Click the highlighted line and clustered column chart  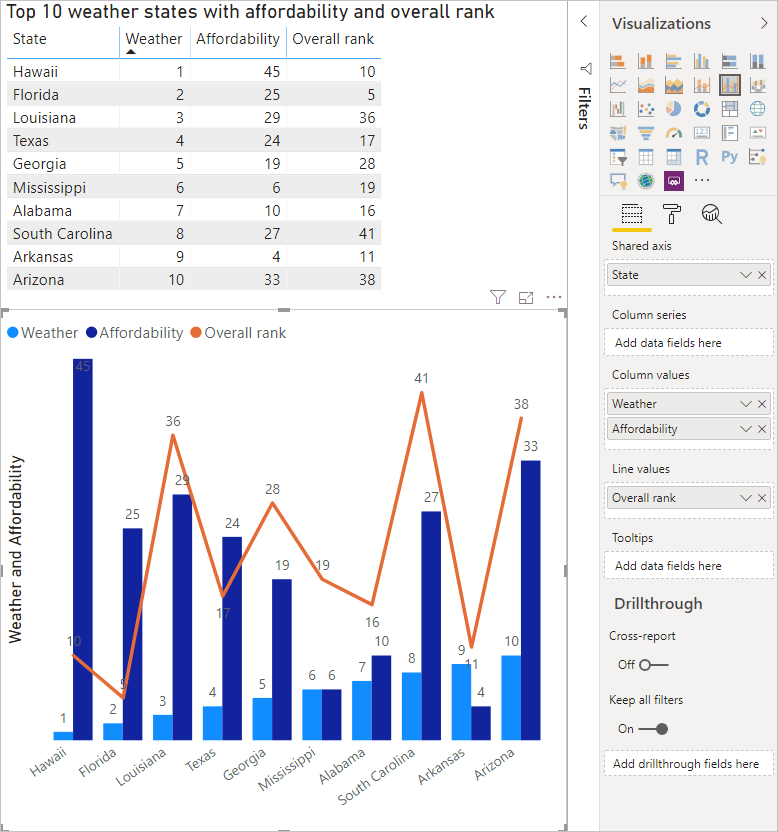(x=730, y=85)
